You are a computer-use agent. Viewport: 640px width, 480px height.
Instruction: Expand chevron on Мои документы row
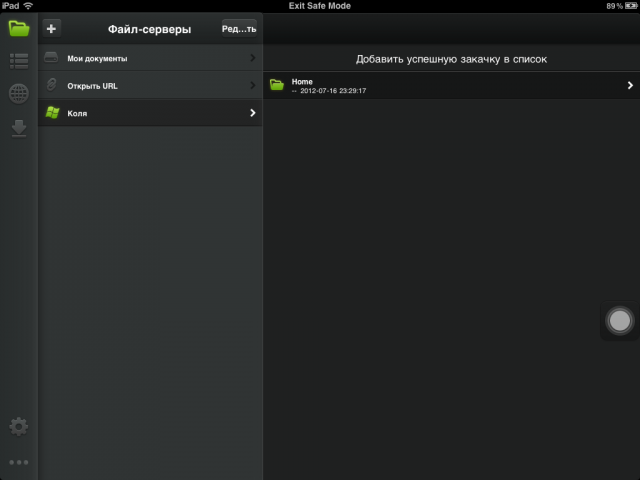[x=253, y=58]
